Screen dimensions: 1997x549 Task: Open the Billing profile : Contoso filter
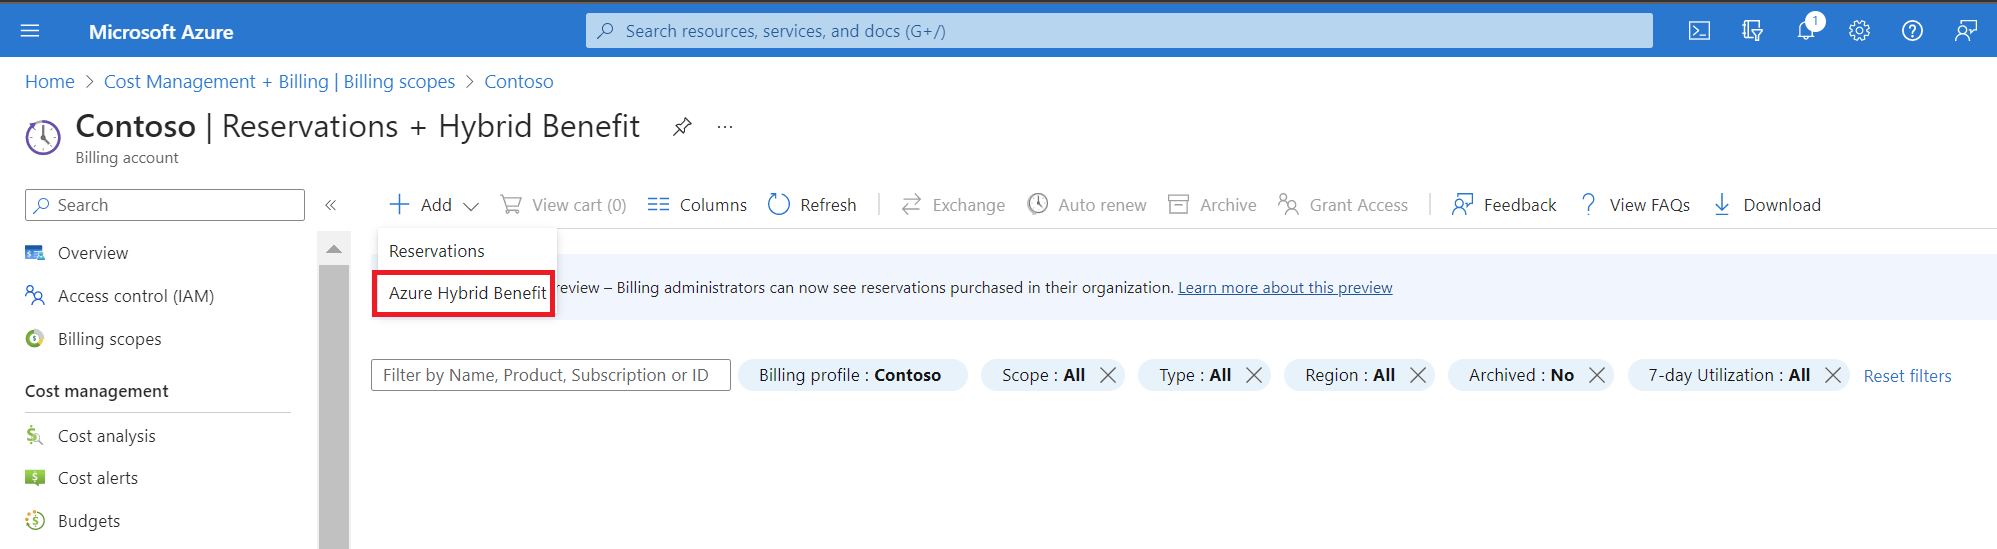[853, 375]
